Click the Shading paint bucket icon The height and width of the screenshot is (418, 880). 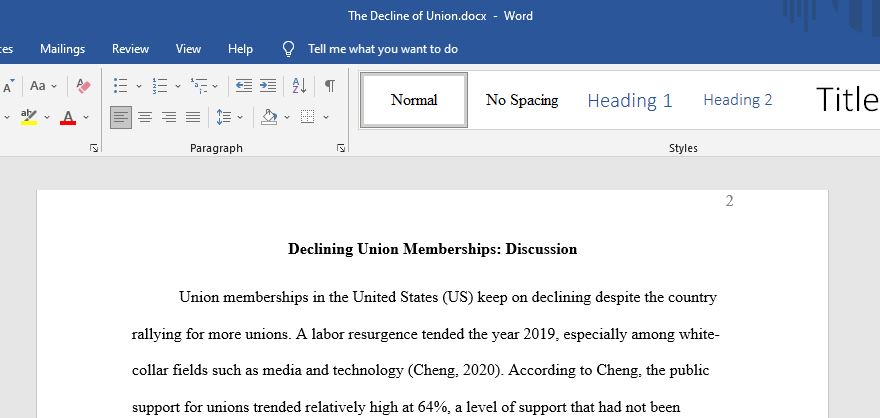tap(269, 117)
